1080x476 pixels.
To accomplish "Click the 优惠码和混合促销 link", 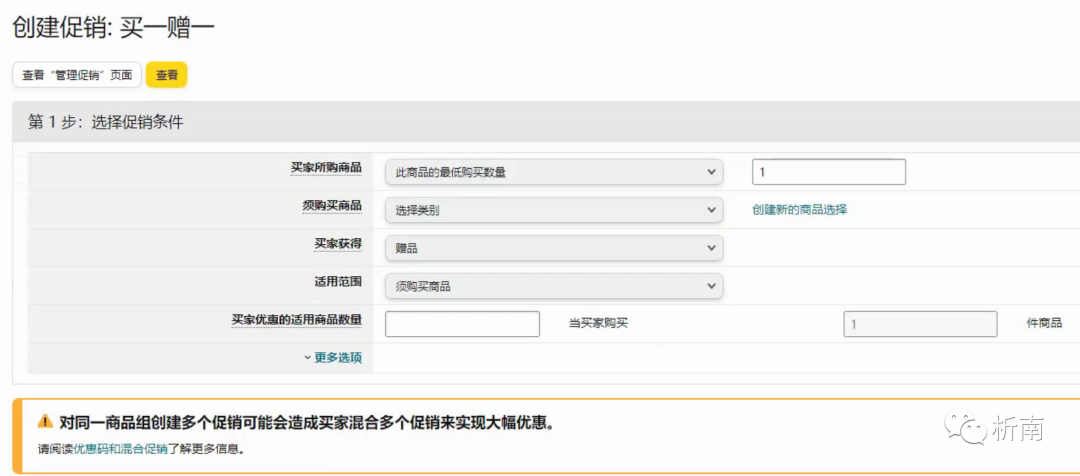I will 121,449.
